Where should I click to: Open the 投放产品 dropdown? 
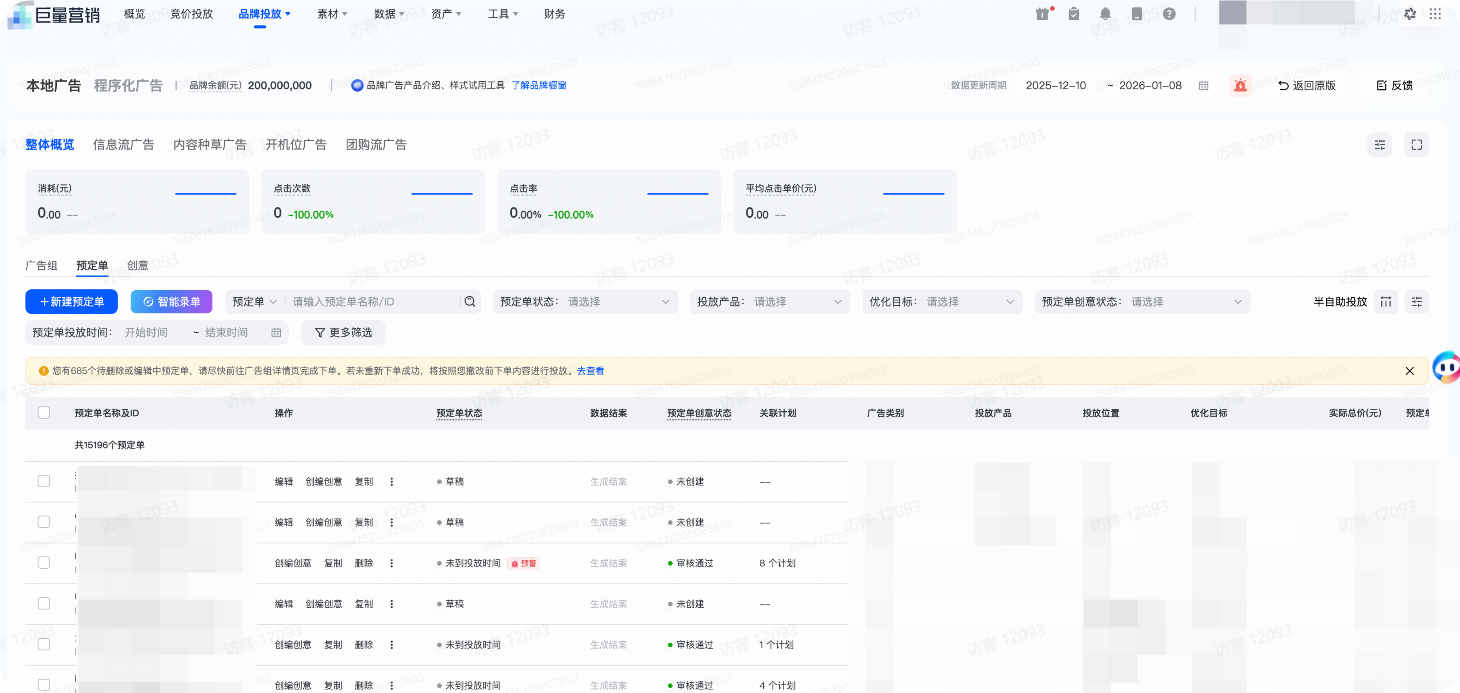pos(770,301)
